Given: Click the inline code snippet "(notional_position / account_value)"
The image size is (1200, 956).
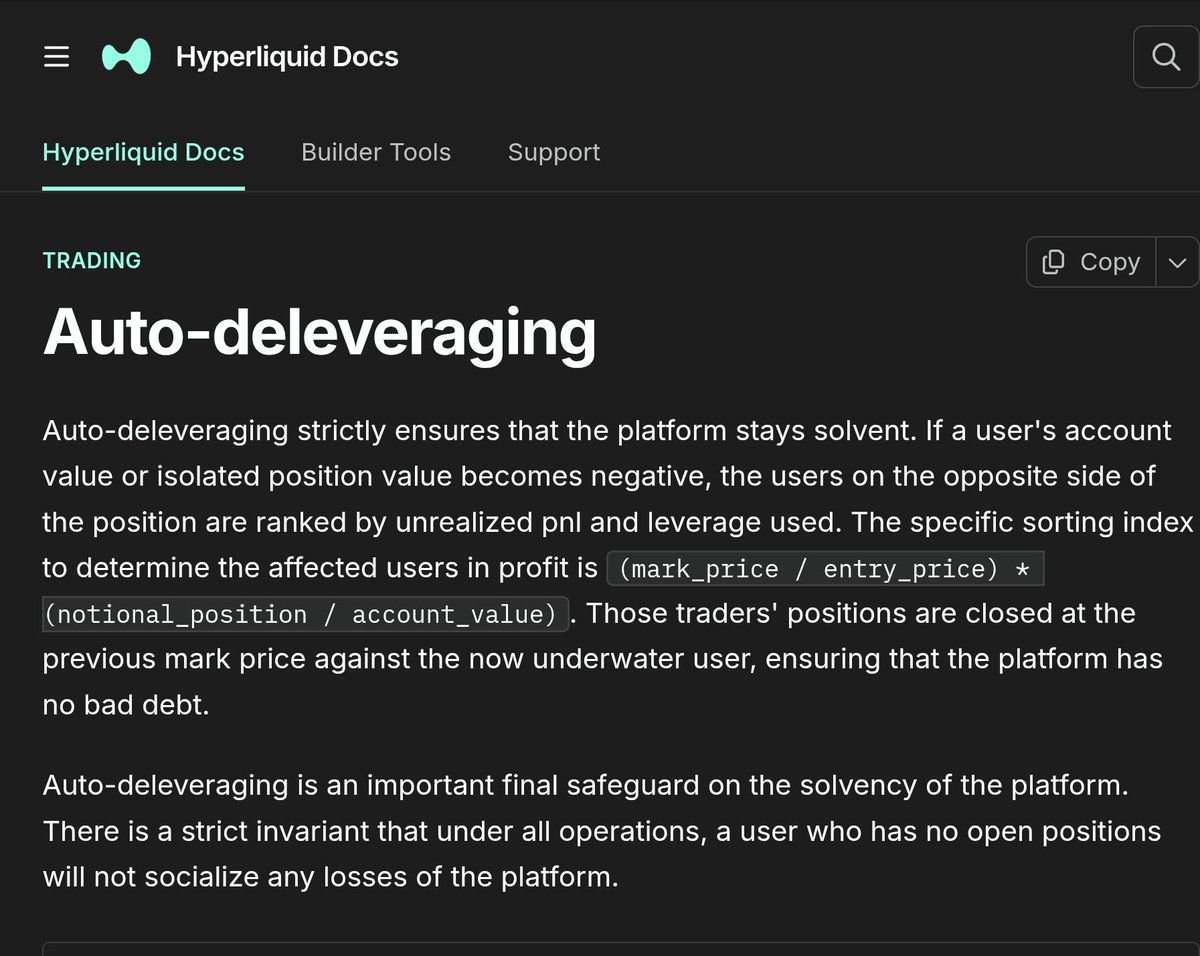Looking at the screenshot, I should pyautogui.click(x=306, y=614).
